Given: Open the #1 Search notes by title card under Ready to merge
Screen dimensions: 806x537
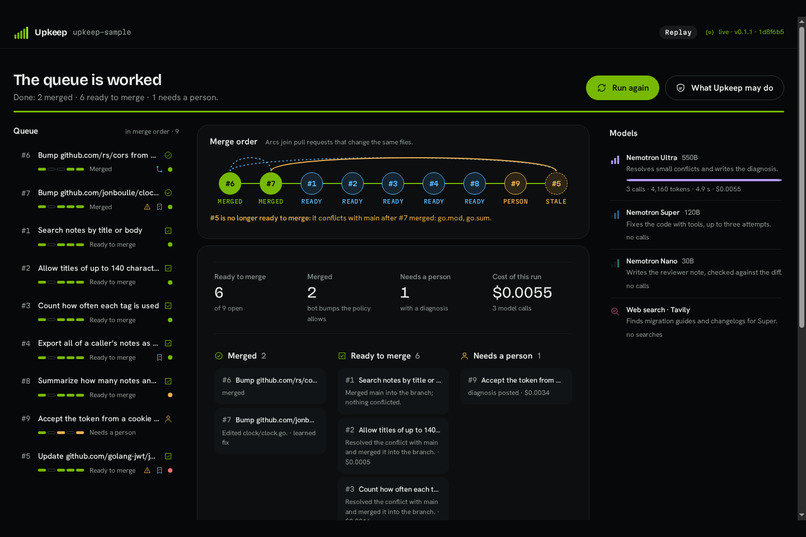Looking at the screenshot, I should pyautogui.click(x=393, y=391).
